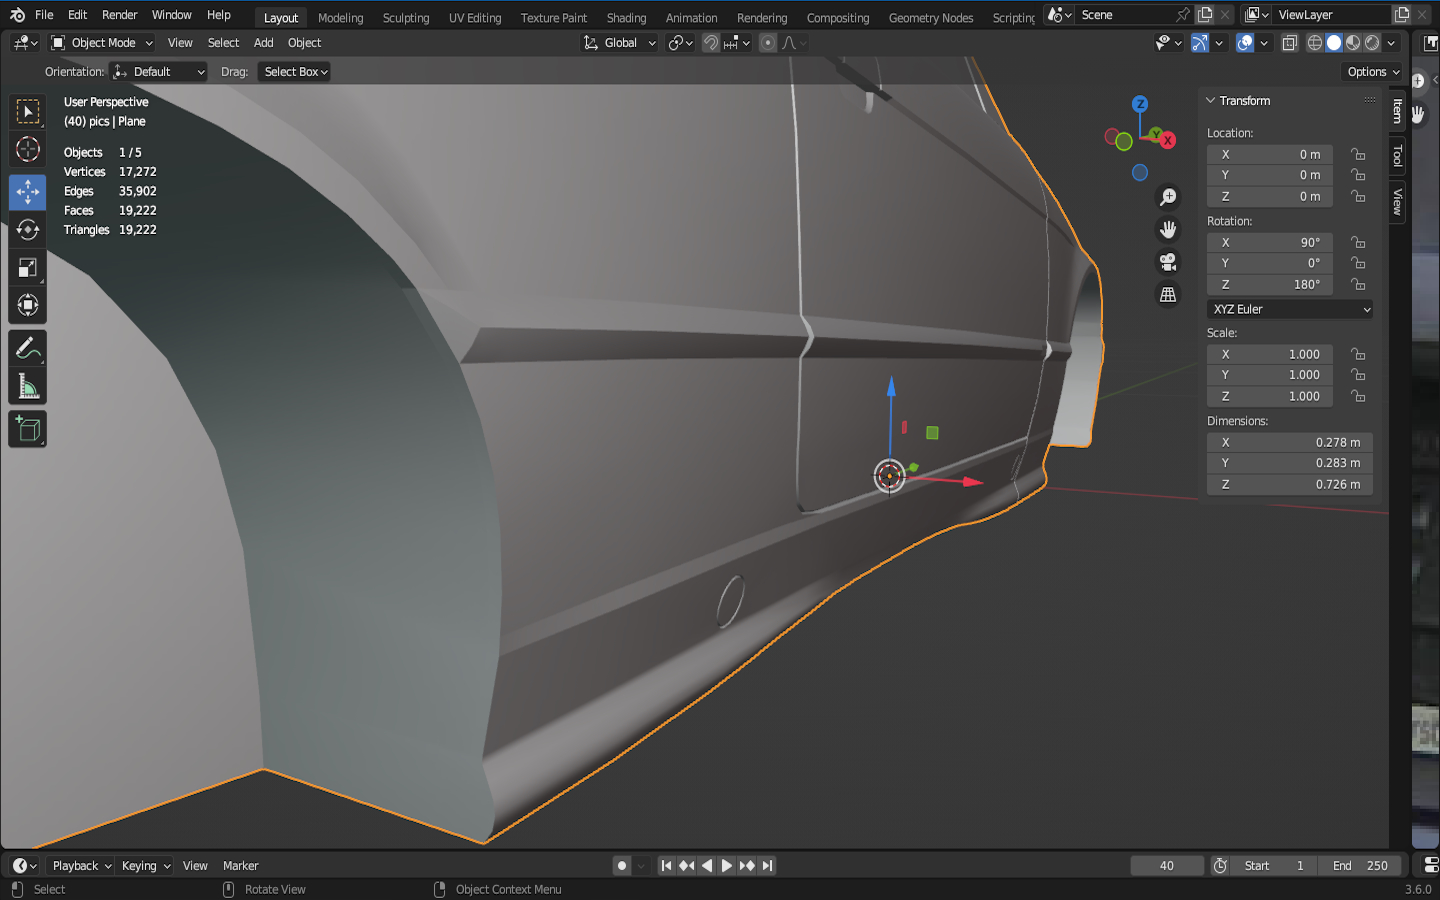
Task: Select the Measure tool
Action: coord(27,387)
